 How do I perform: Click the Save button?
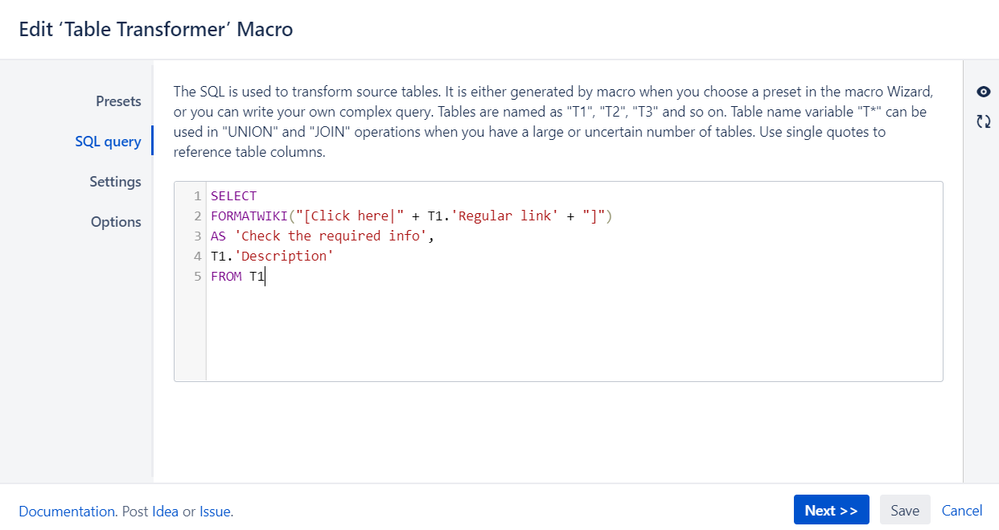pos(905,510)
